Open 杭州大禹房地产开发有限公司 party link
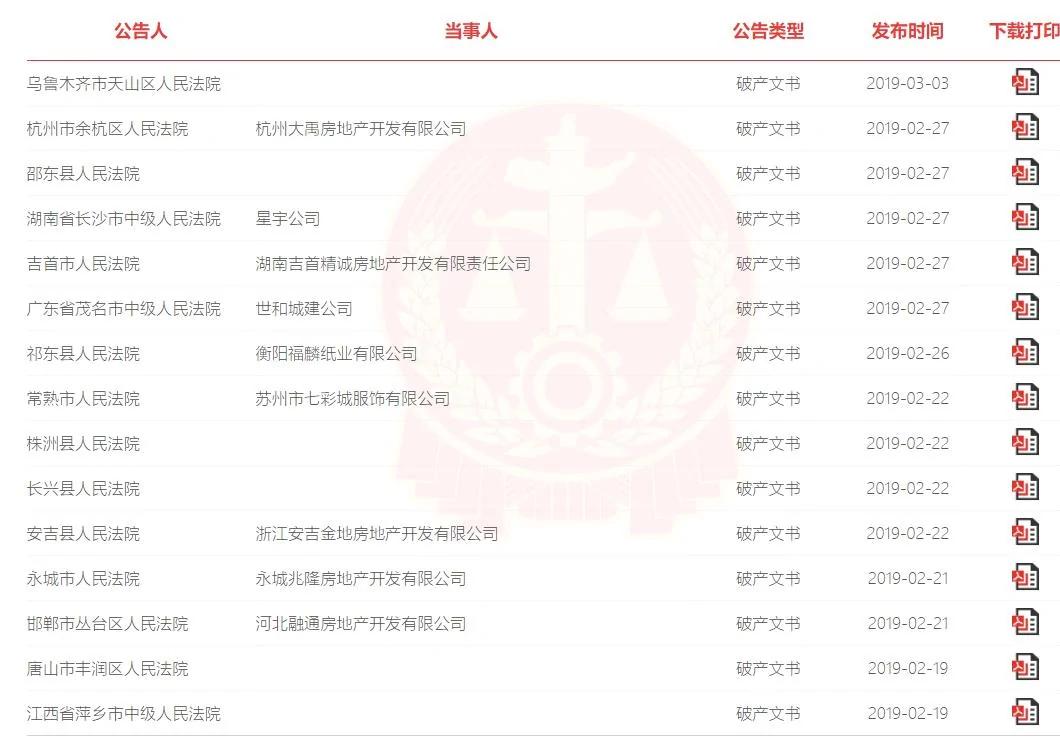Viewport: 1060px width, 748px height. (361, 128)
